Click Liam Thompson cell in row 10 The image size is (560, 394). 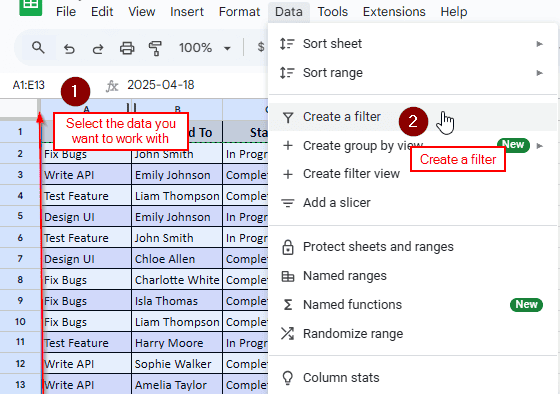point(177,322)
